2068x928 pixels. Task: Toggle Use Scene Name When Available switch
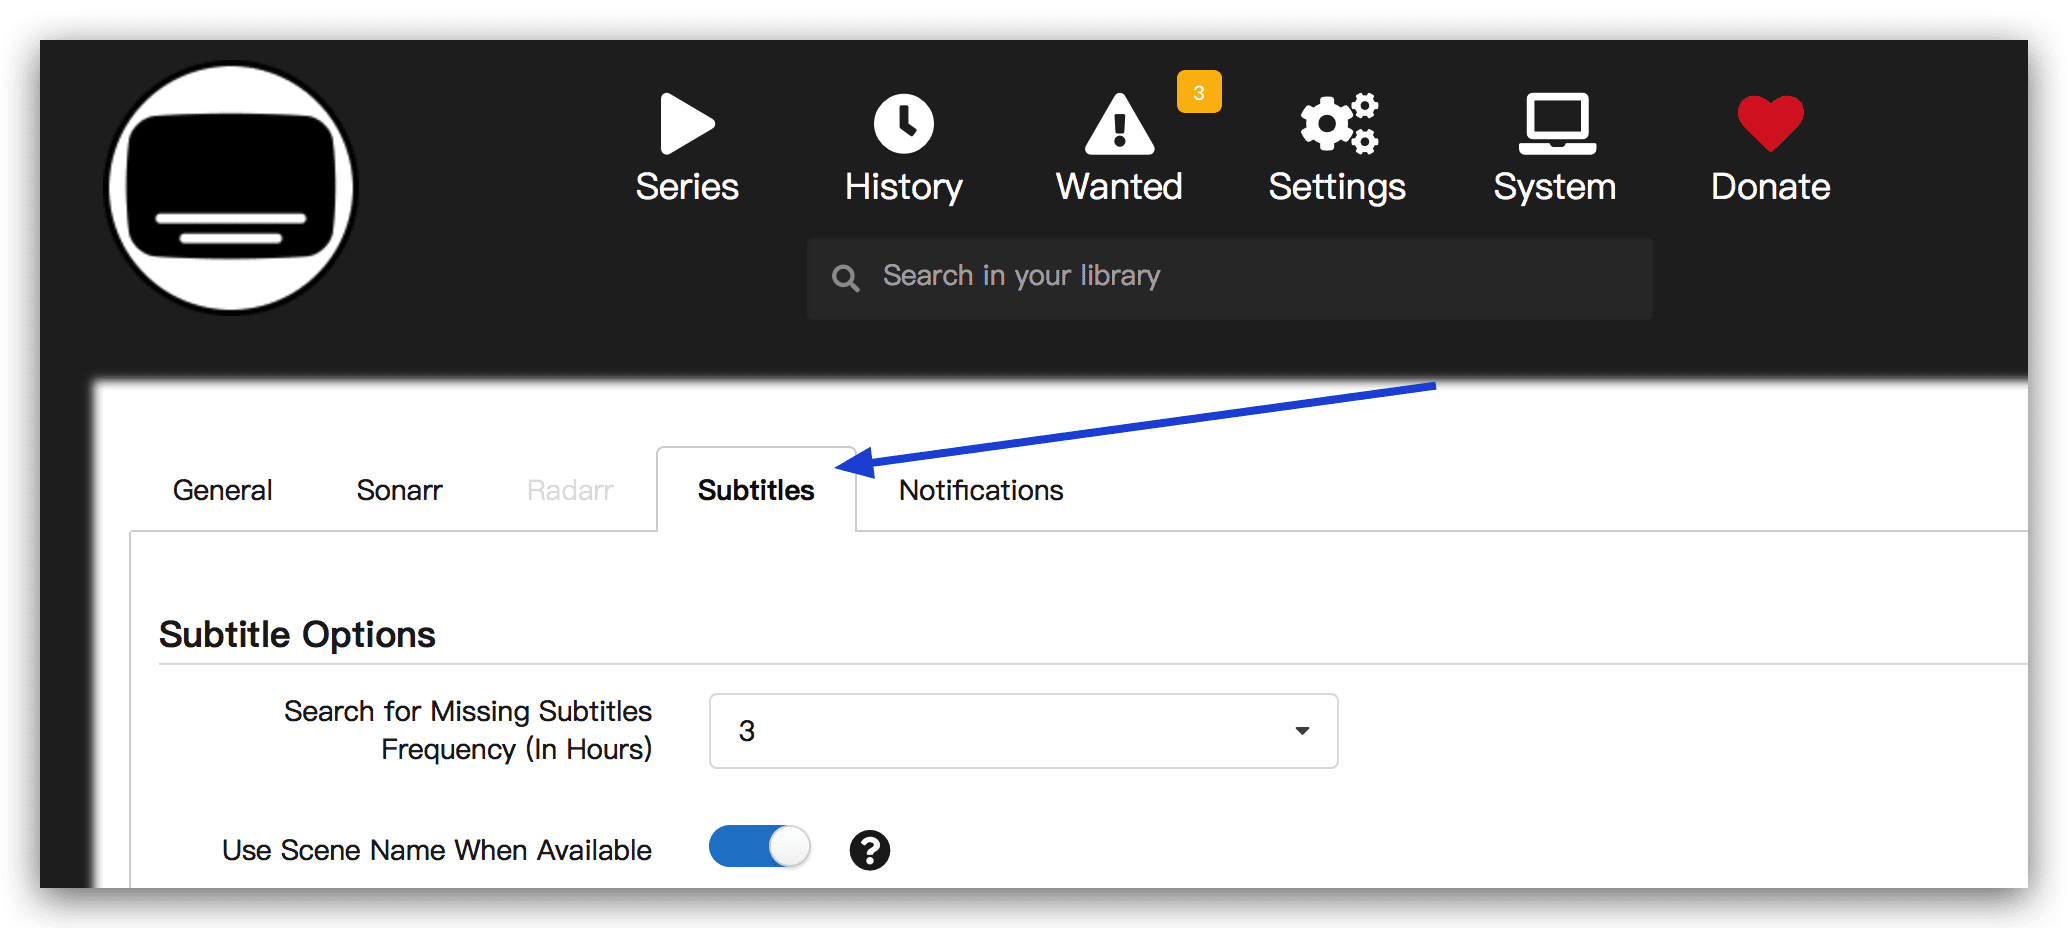[x=760, y=847]
